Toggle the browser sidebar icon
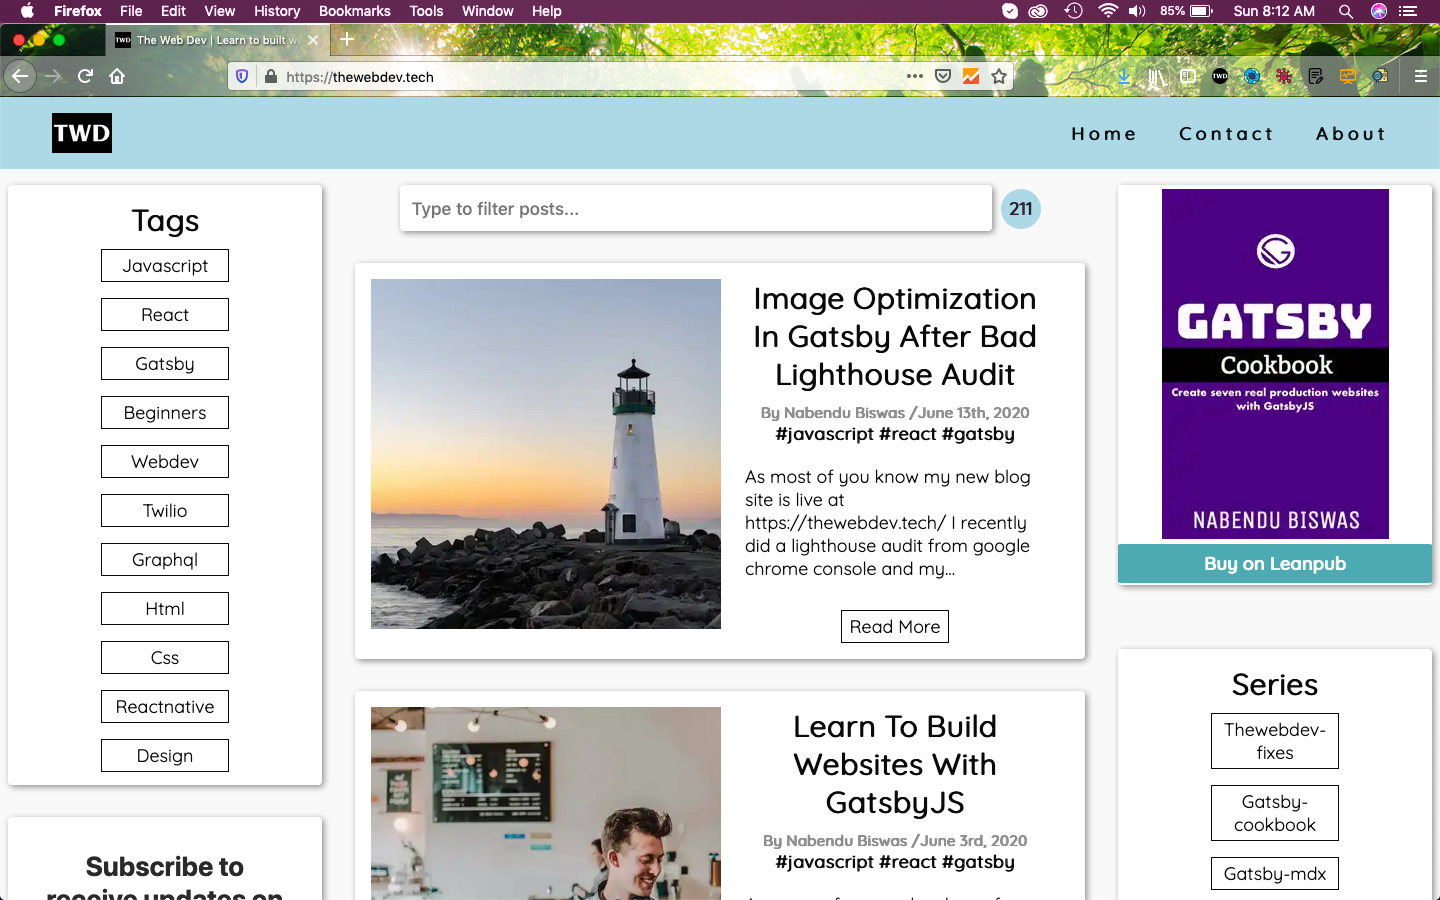 coord(1188,76)
